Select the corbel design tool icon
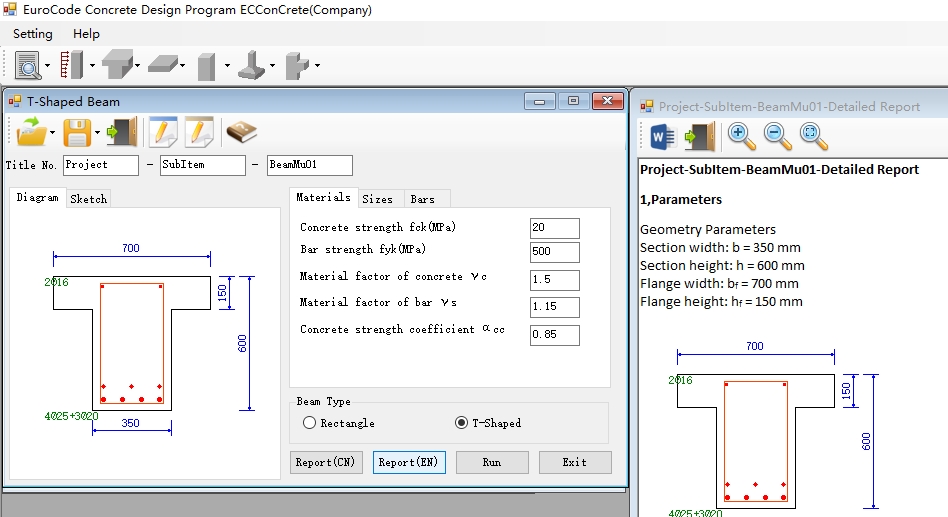The width and height of the screenshot is (948, 517). point(296,65)
